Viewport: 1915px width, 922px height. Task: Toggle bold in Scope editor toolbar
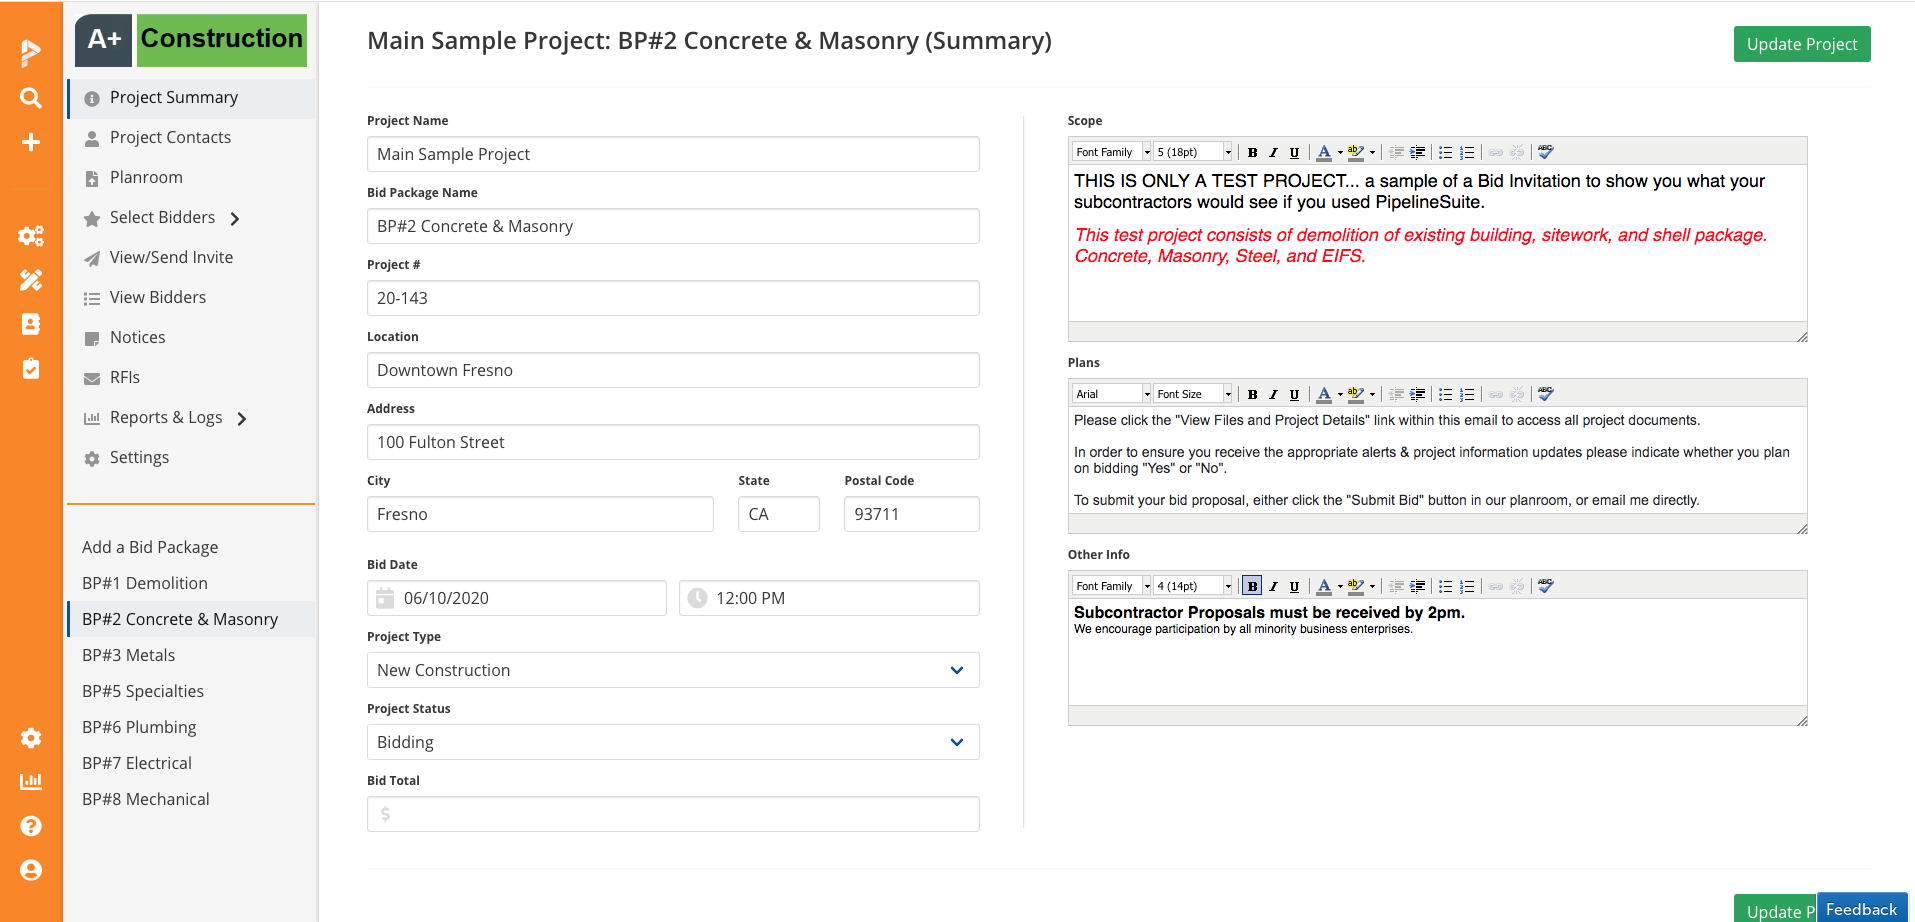tap(1252, 153)
